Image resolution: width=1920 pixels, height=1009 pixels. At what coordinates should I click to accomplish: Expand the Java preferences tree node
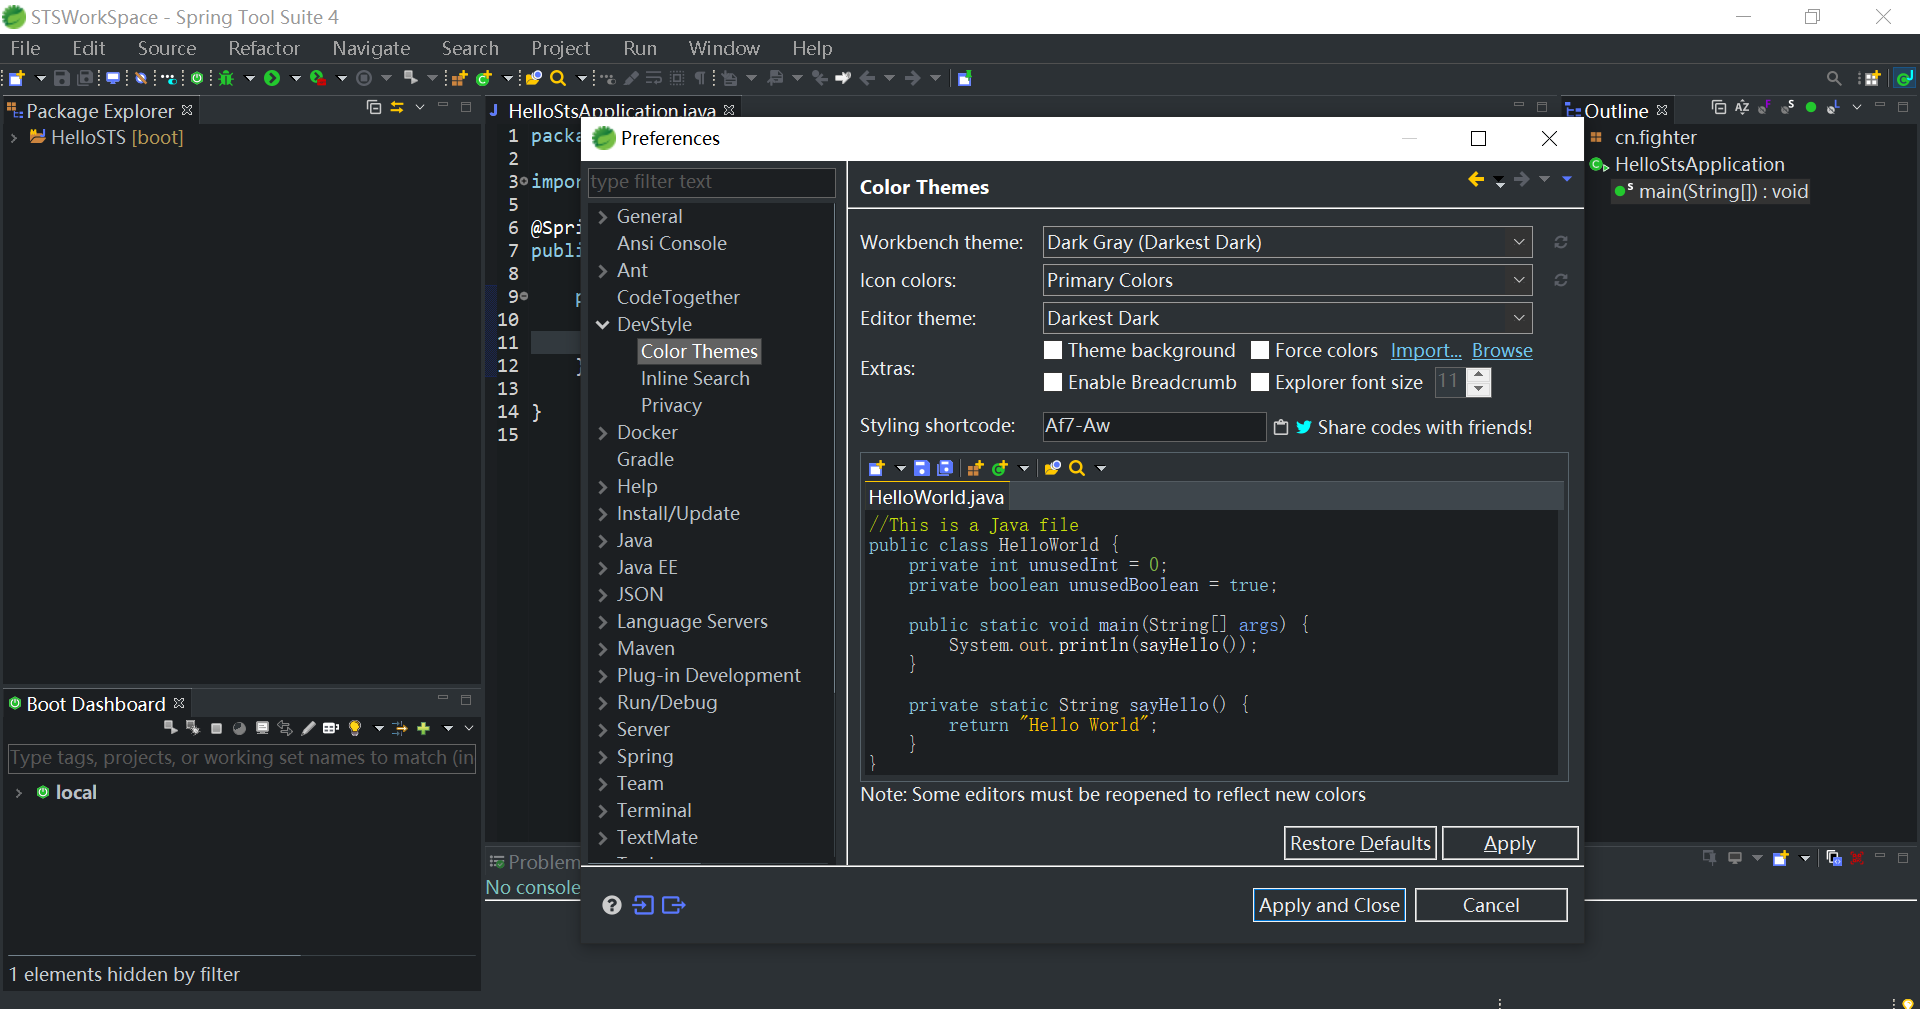pyautogui.click(x=603, y=541)
